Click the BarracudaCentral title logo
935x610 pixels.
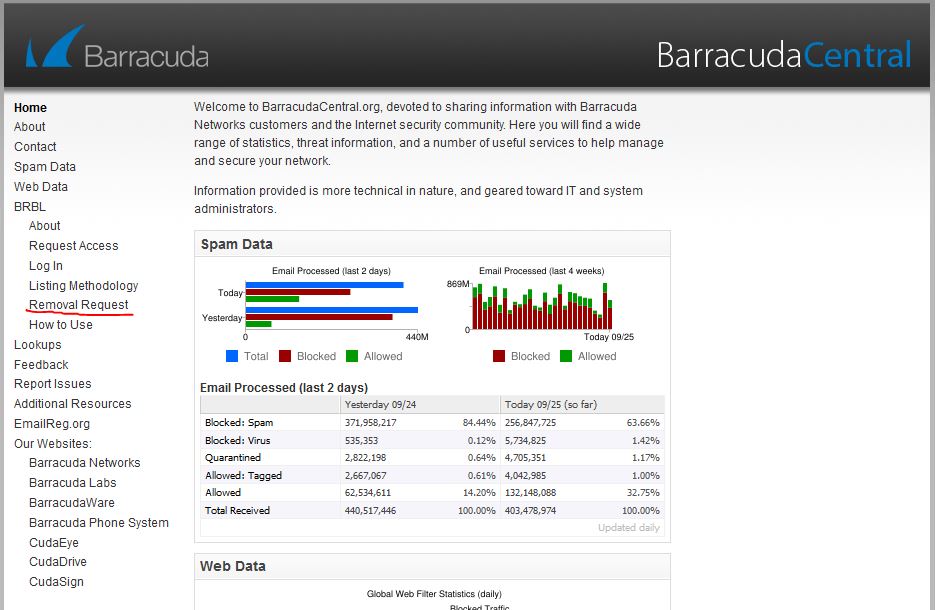[x=784, y=55]
